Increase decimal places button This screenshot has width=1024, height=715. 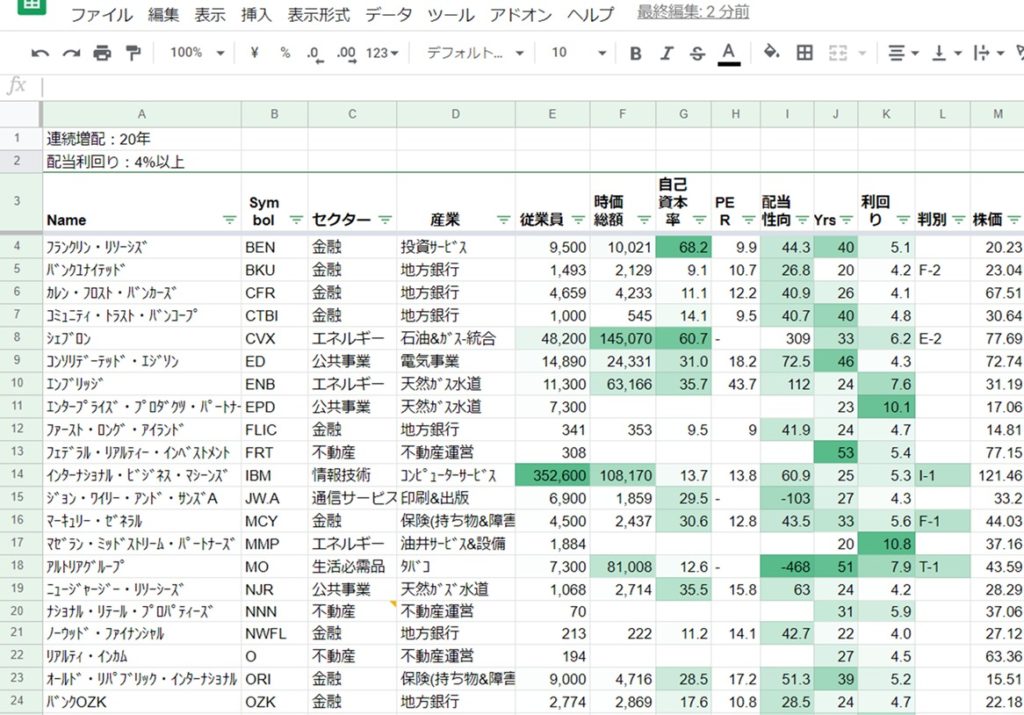[346, 54]
